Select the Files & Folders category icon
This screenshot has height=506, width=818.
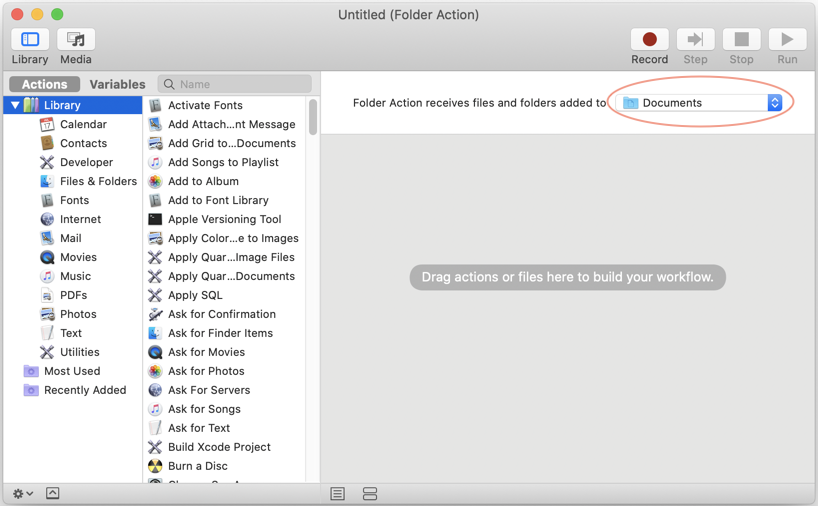(47, 182)
